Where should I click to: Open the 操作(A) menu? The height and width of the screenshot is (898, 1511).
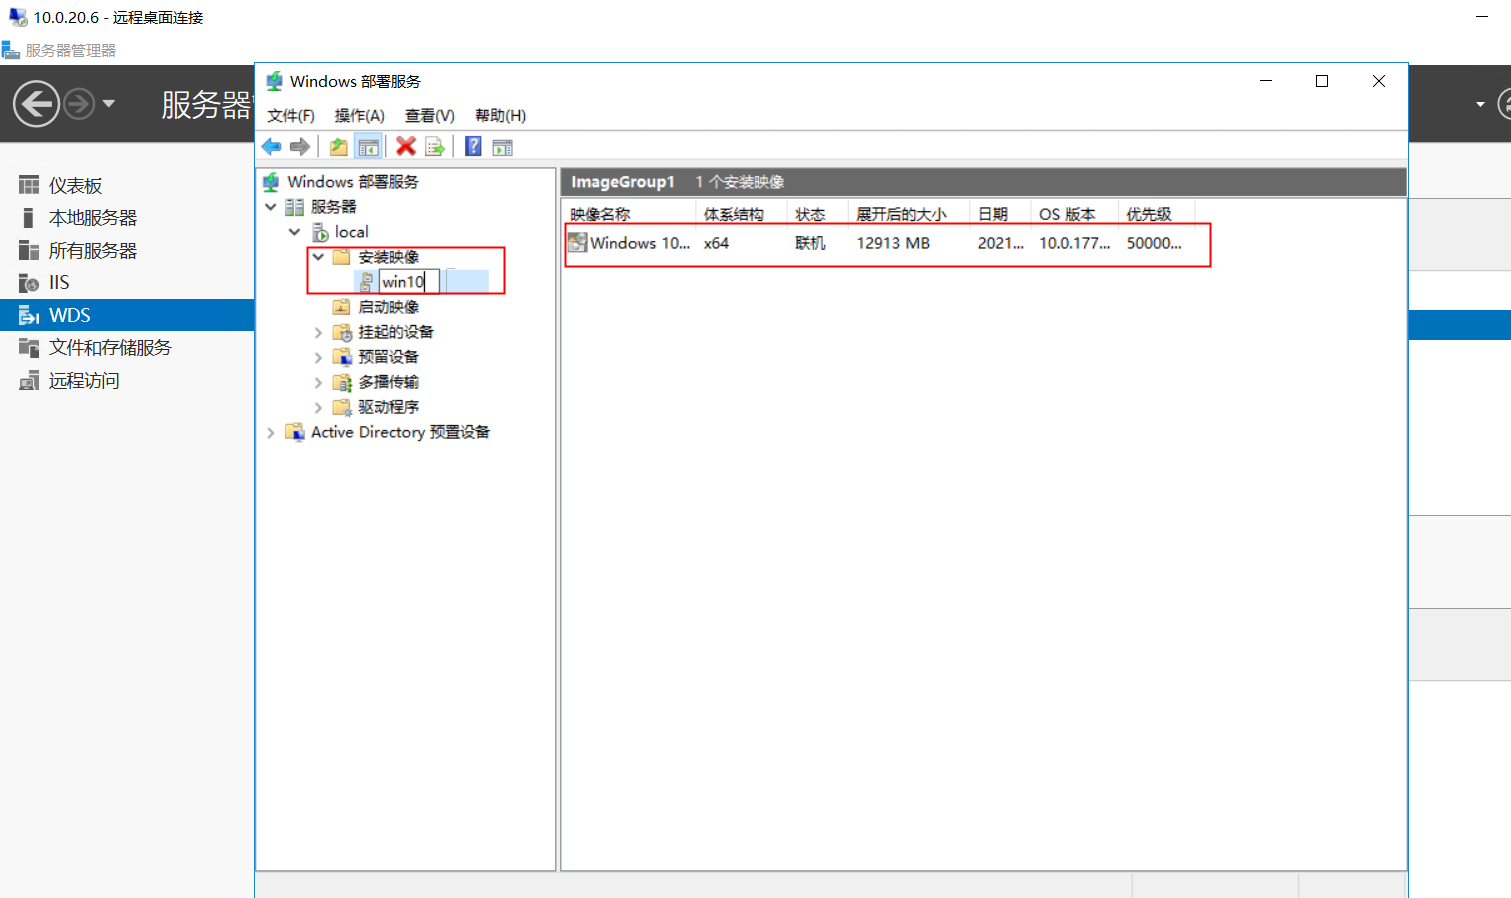tap(359, 115)
